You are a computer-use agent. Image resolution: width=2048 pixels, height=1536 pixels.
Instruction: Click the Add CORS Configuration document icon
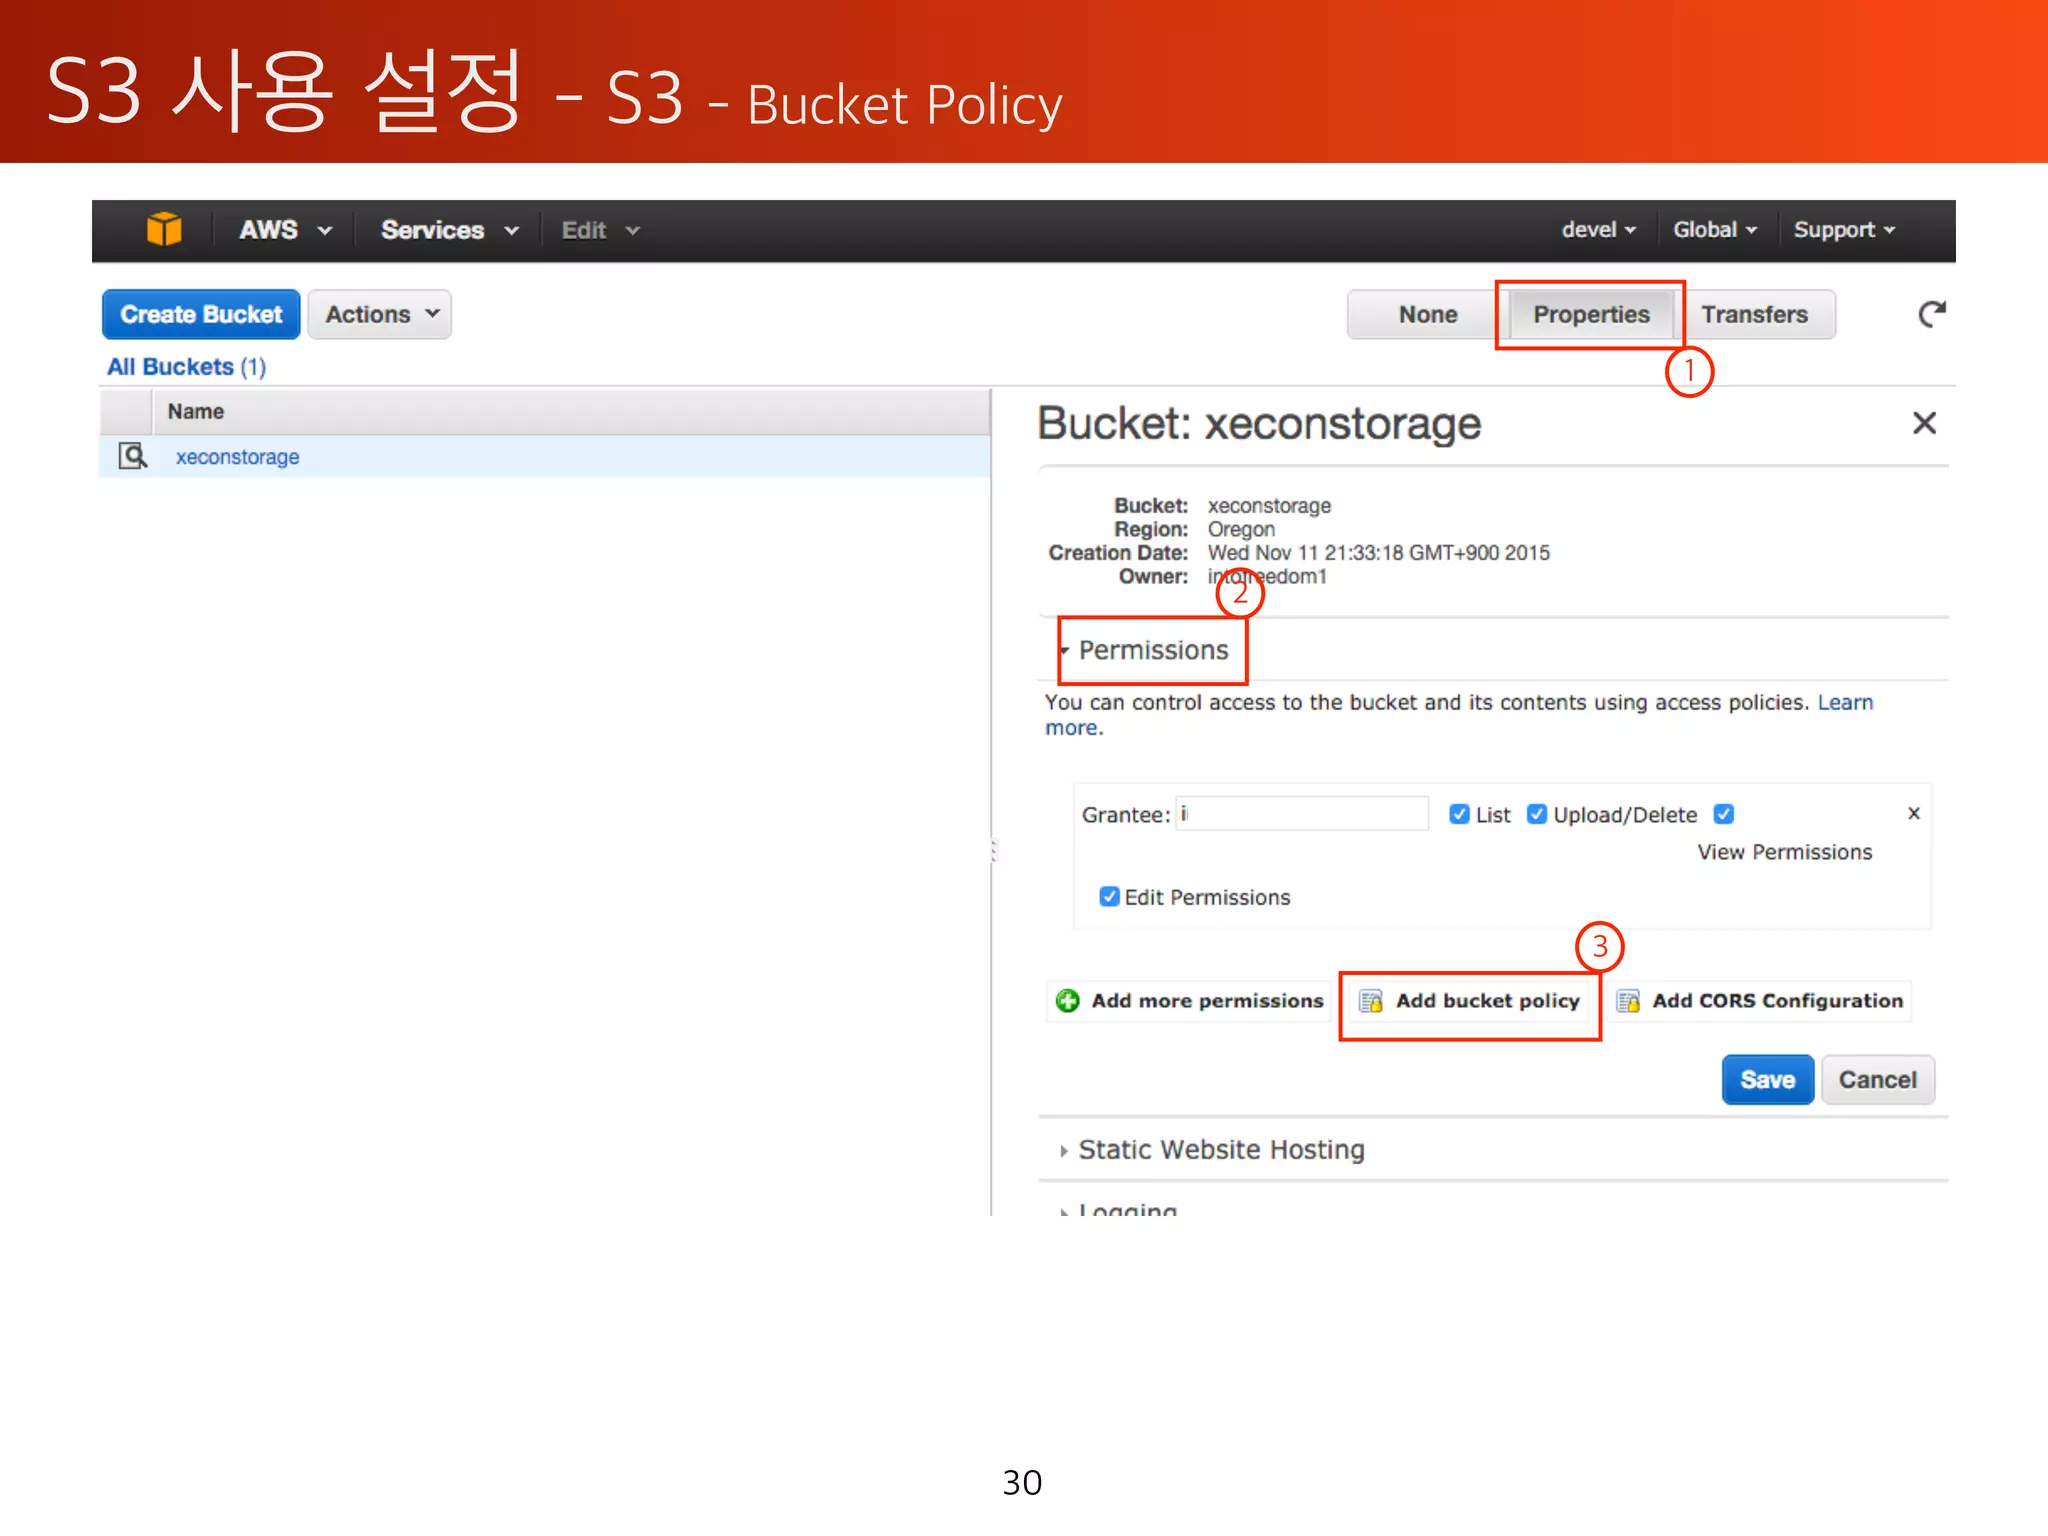(1628, 1001)
